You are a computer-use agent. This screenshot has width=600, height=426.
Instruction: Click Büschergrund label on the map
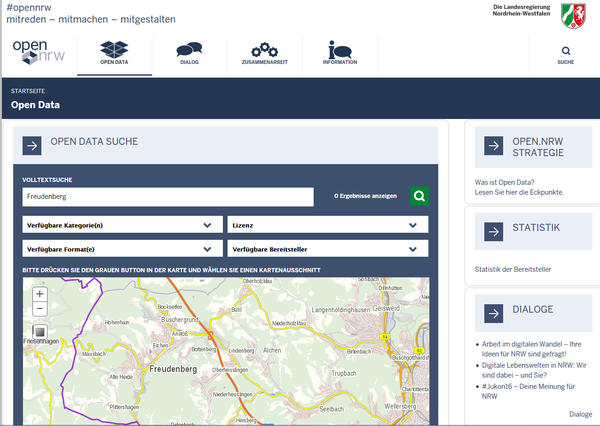coord(179,320)
